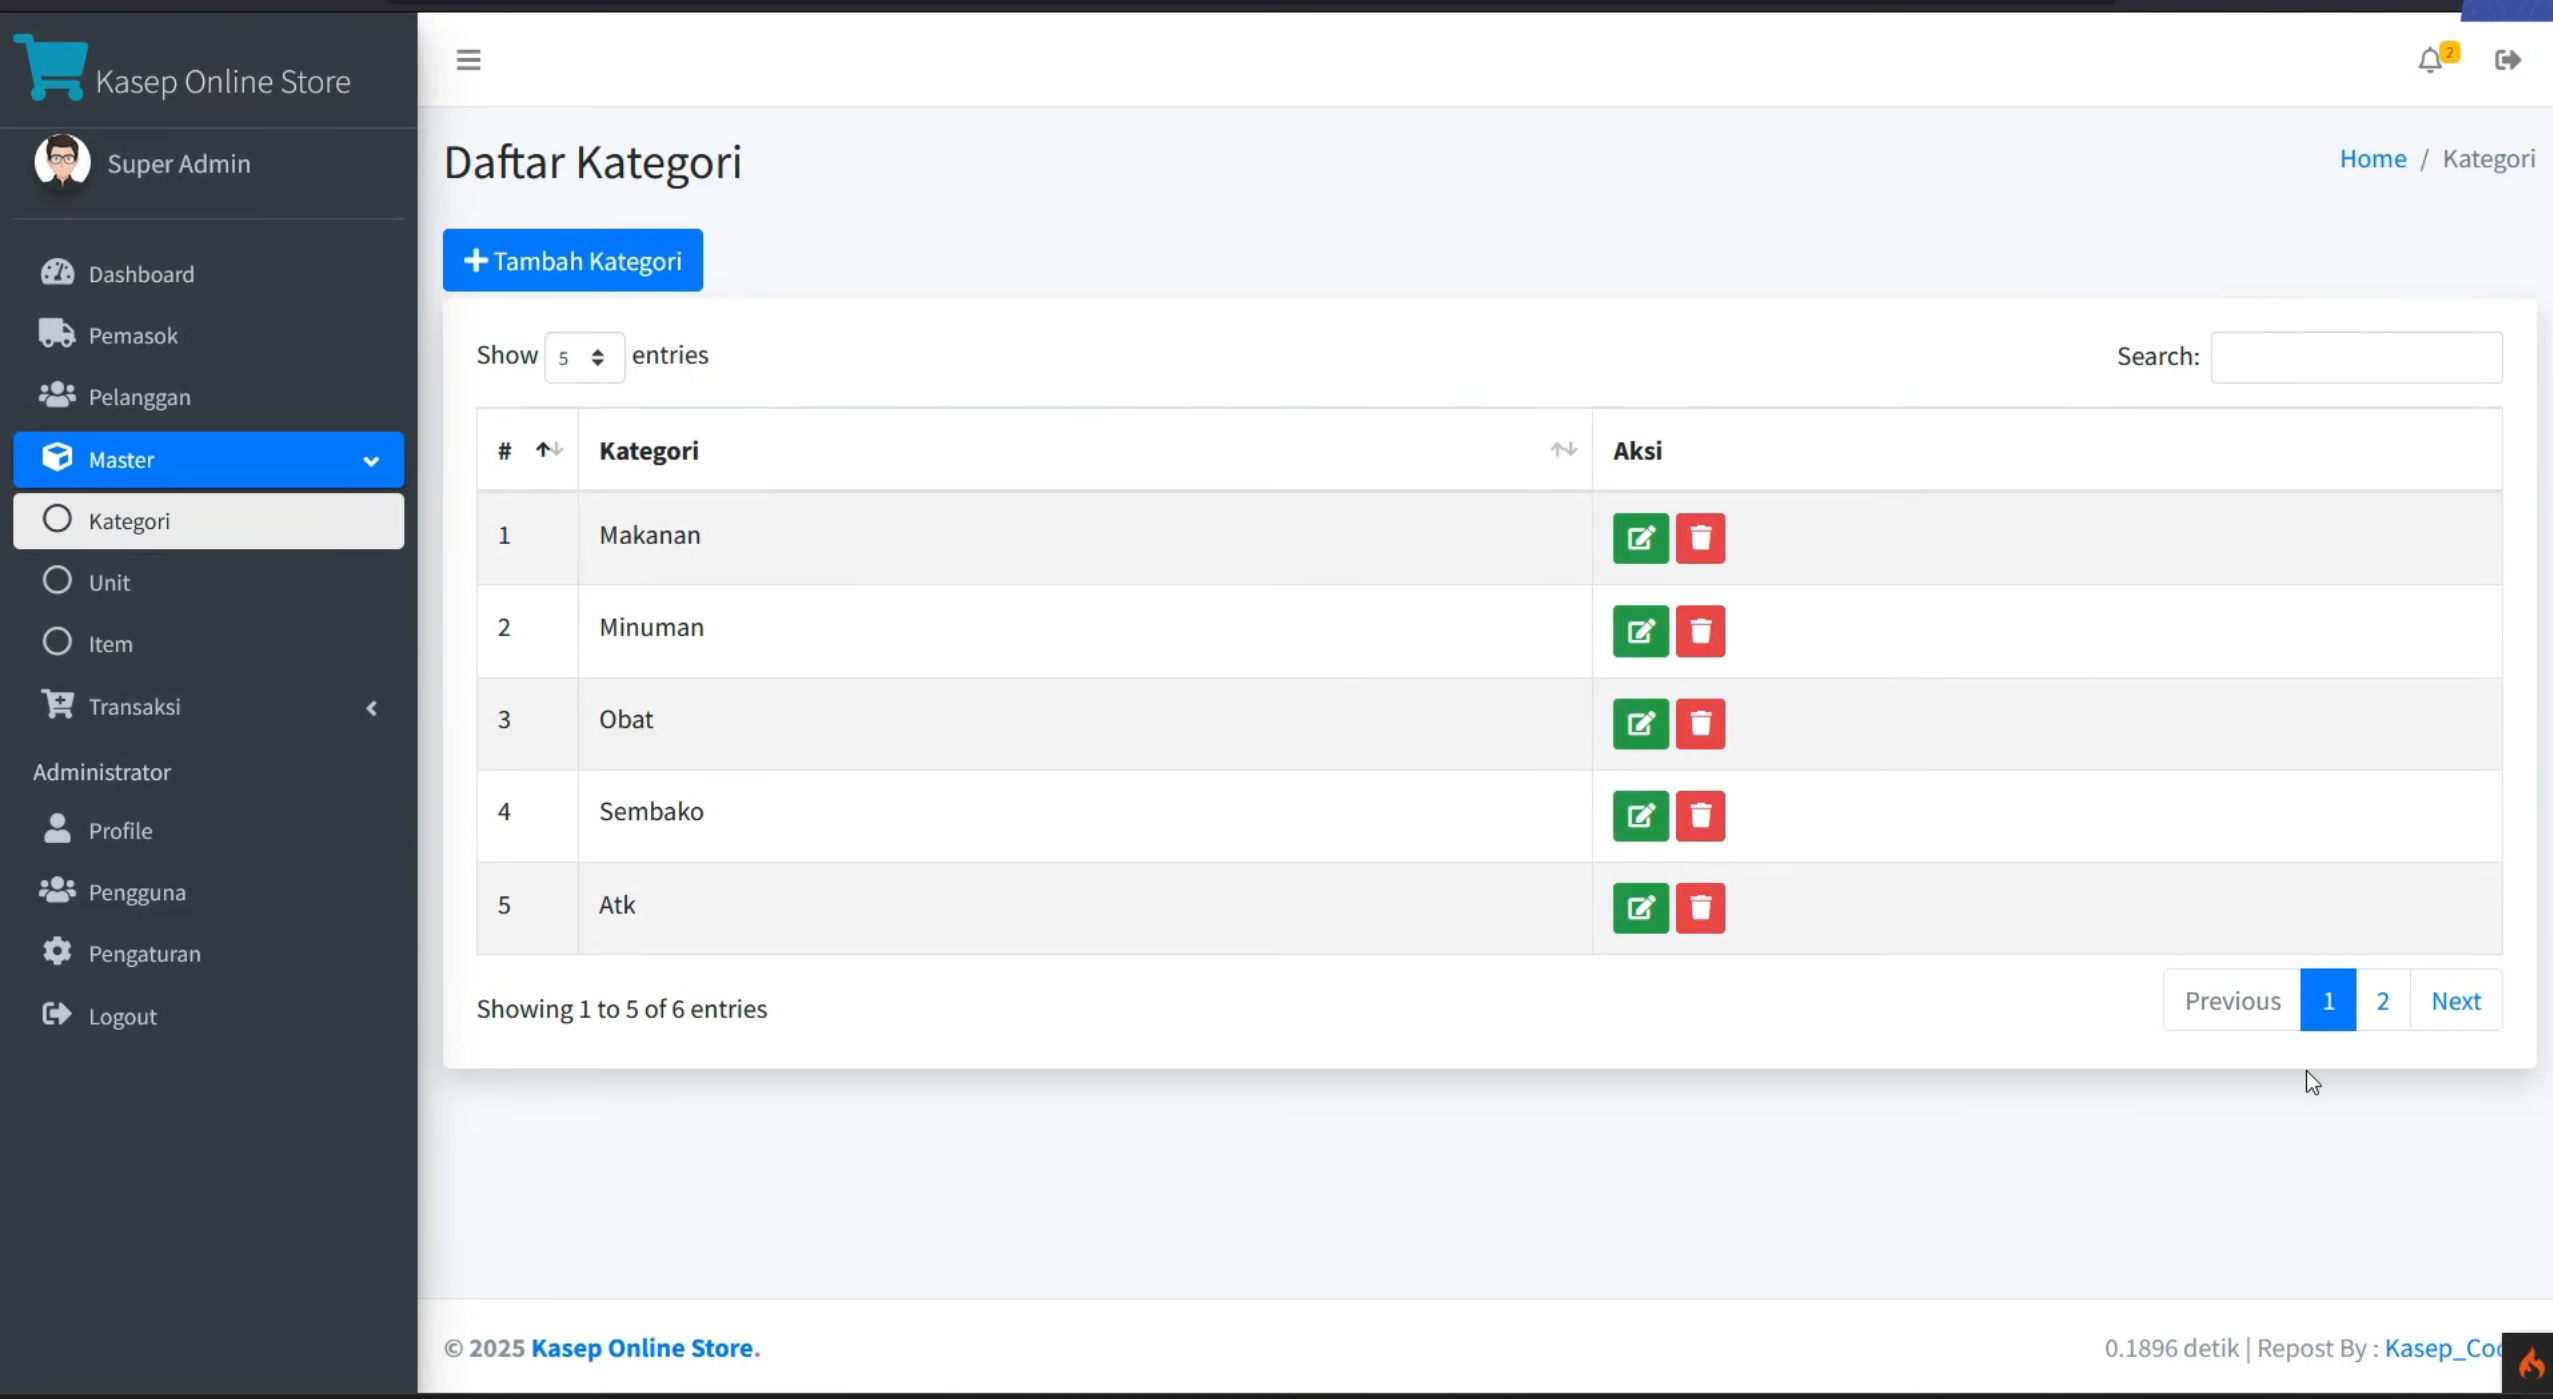Image resolution: width=2553 pixels, height=1399 pixels.
Task: Go to Pemasok page
Action: pos(208,336)
